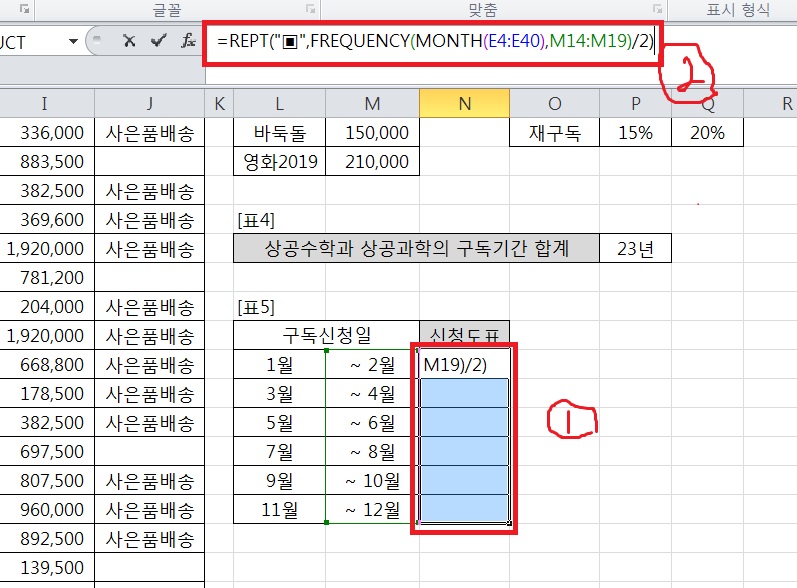This screenshot has width=797, height=588.
Task: Select the ~ 12월 cell
Action: pos(372,510)
